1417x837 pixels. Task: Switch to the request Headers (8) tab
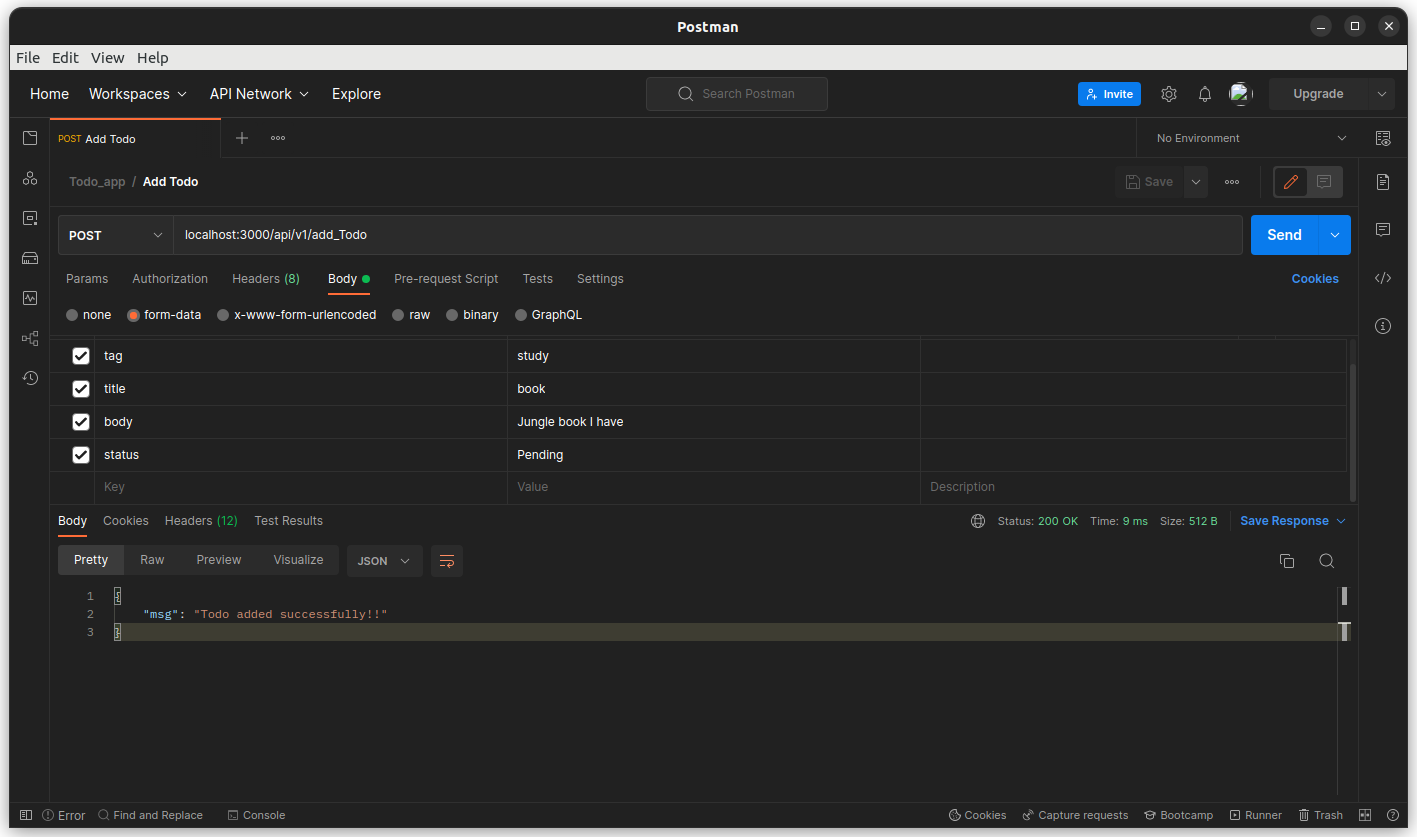pos(266,279)
